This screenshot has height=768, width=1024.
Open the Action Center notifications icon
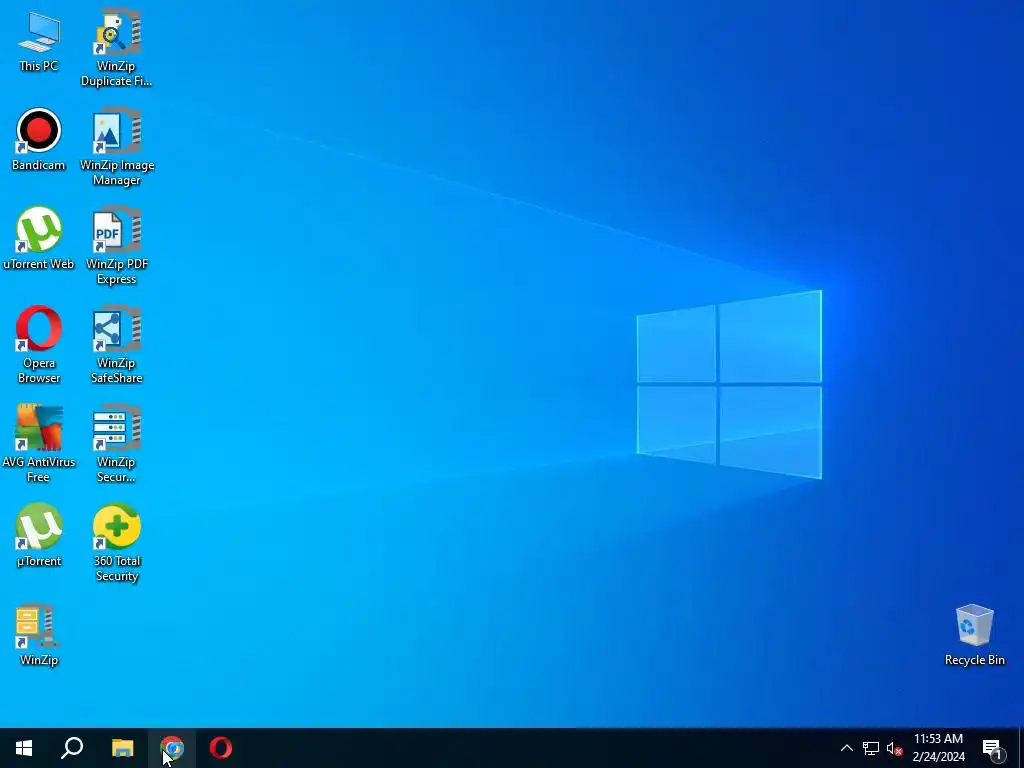[x=992, y=749]
